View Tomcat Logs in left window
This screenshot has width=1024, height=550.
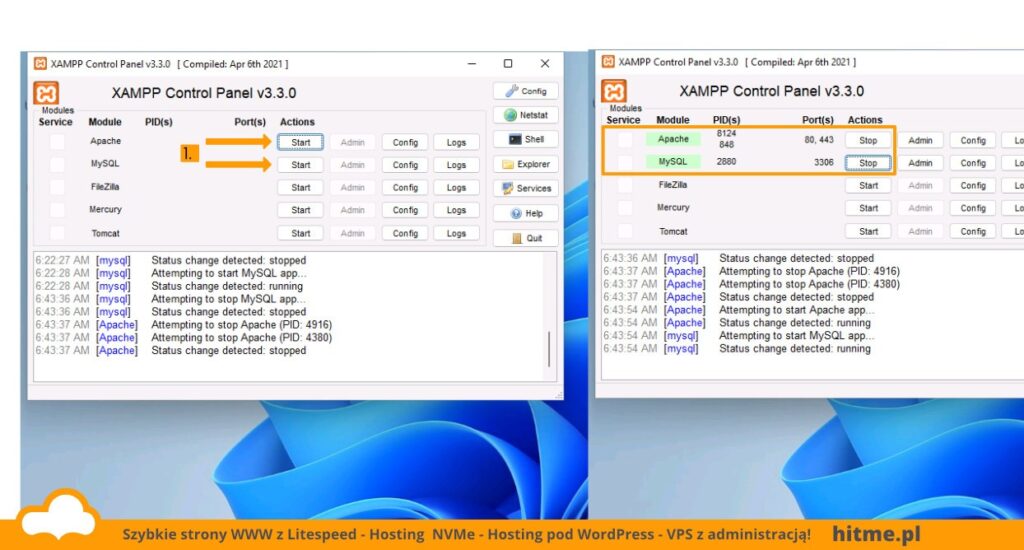456,233
